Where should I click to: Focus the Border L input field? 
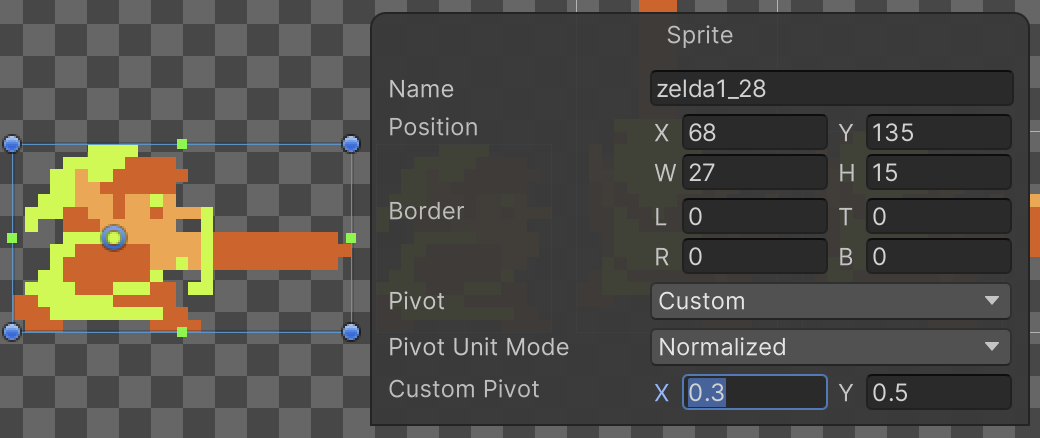[754, 216]
